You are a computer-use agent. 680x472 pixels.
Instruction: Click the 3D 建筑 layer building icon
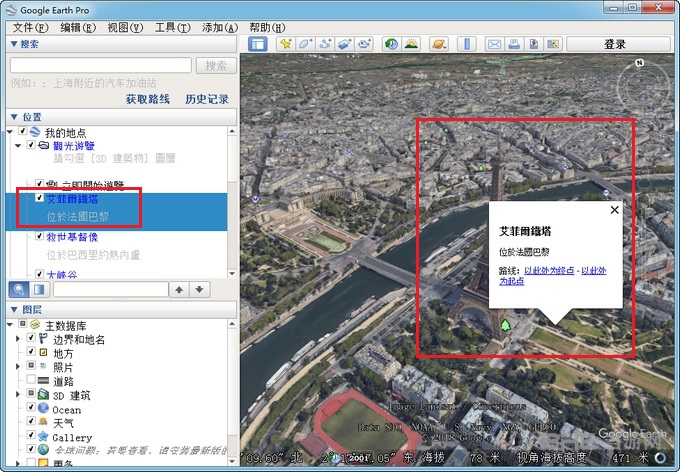tap(43, 394)
